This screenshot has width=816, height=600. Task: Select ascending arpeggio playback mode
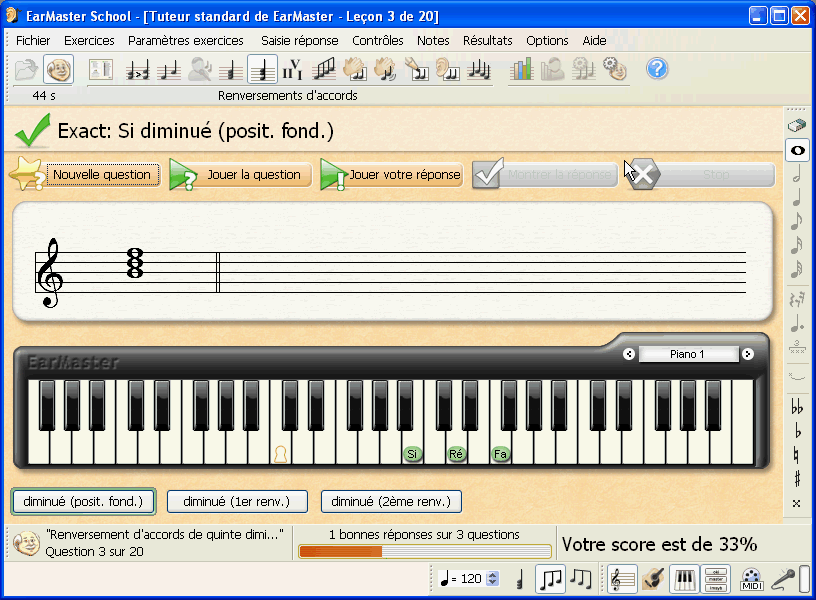550,579
